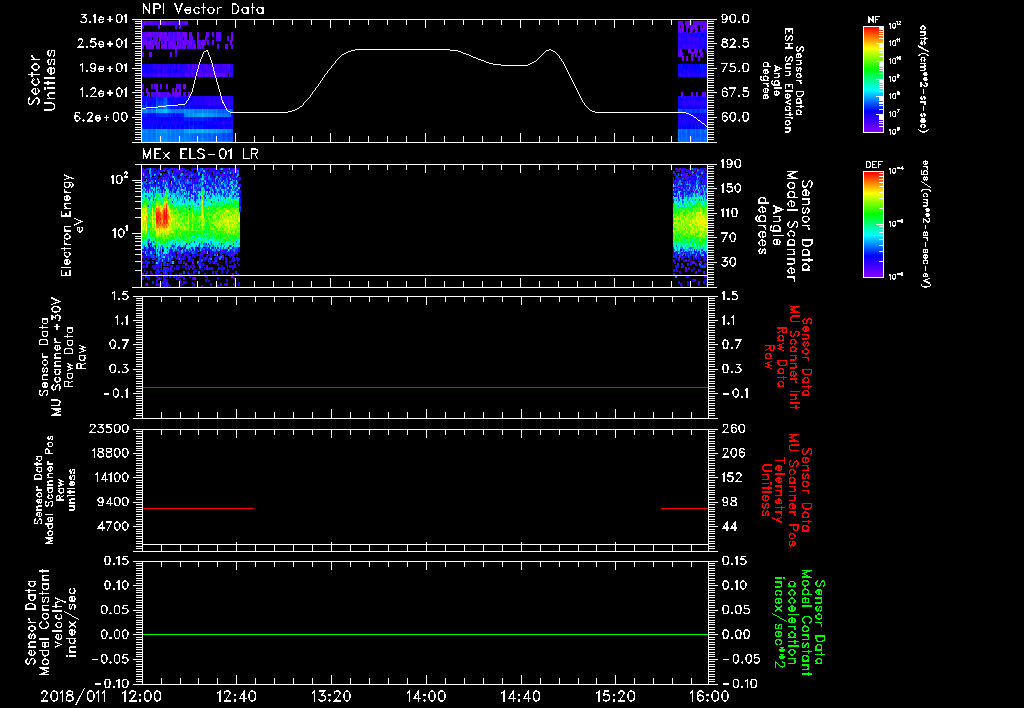Click the red hot spot in ELS spectrogram
Viewport: 1024px width, 708px height.
coord(162,217)
